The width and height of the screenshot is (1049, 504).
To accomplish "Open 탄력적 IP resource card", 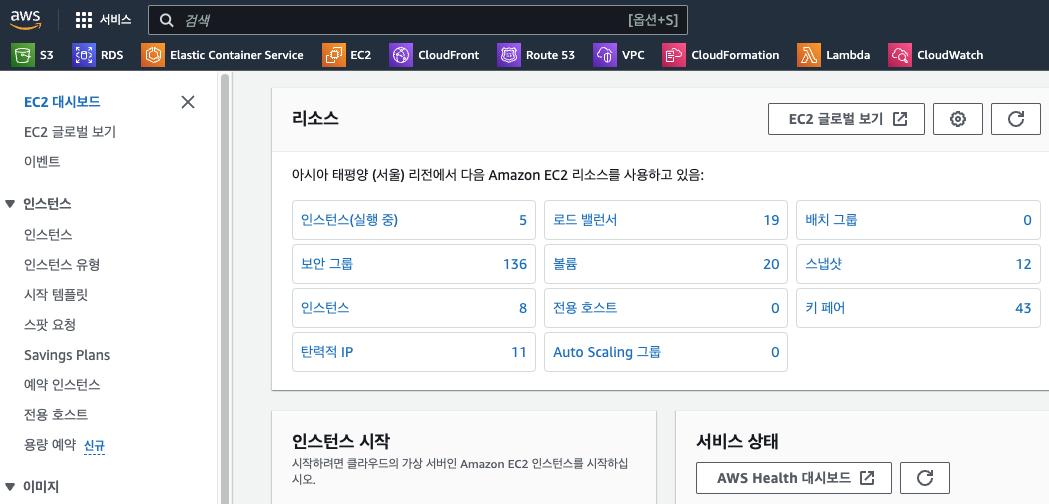I will click(413, 352).
